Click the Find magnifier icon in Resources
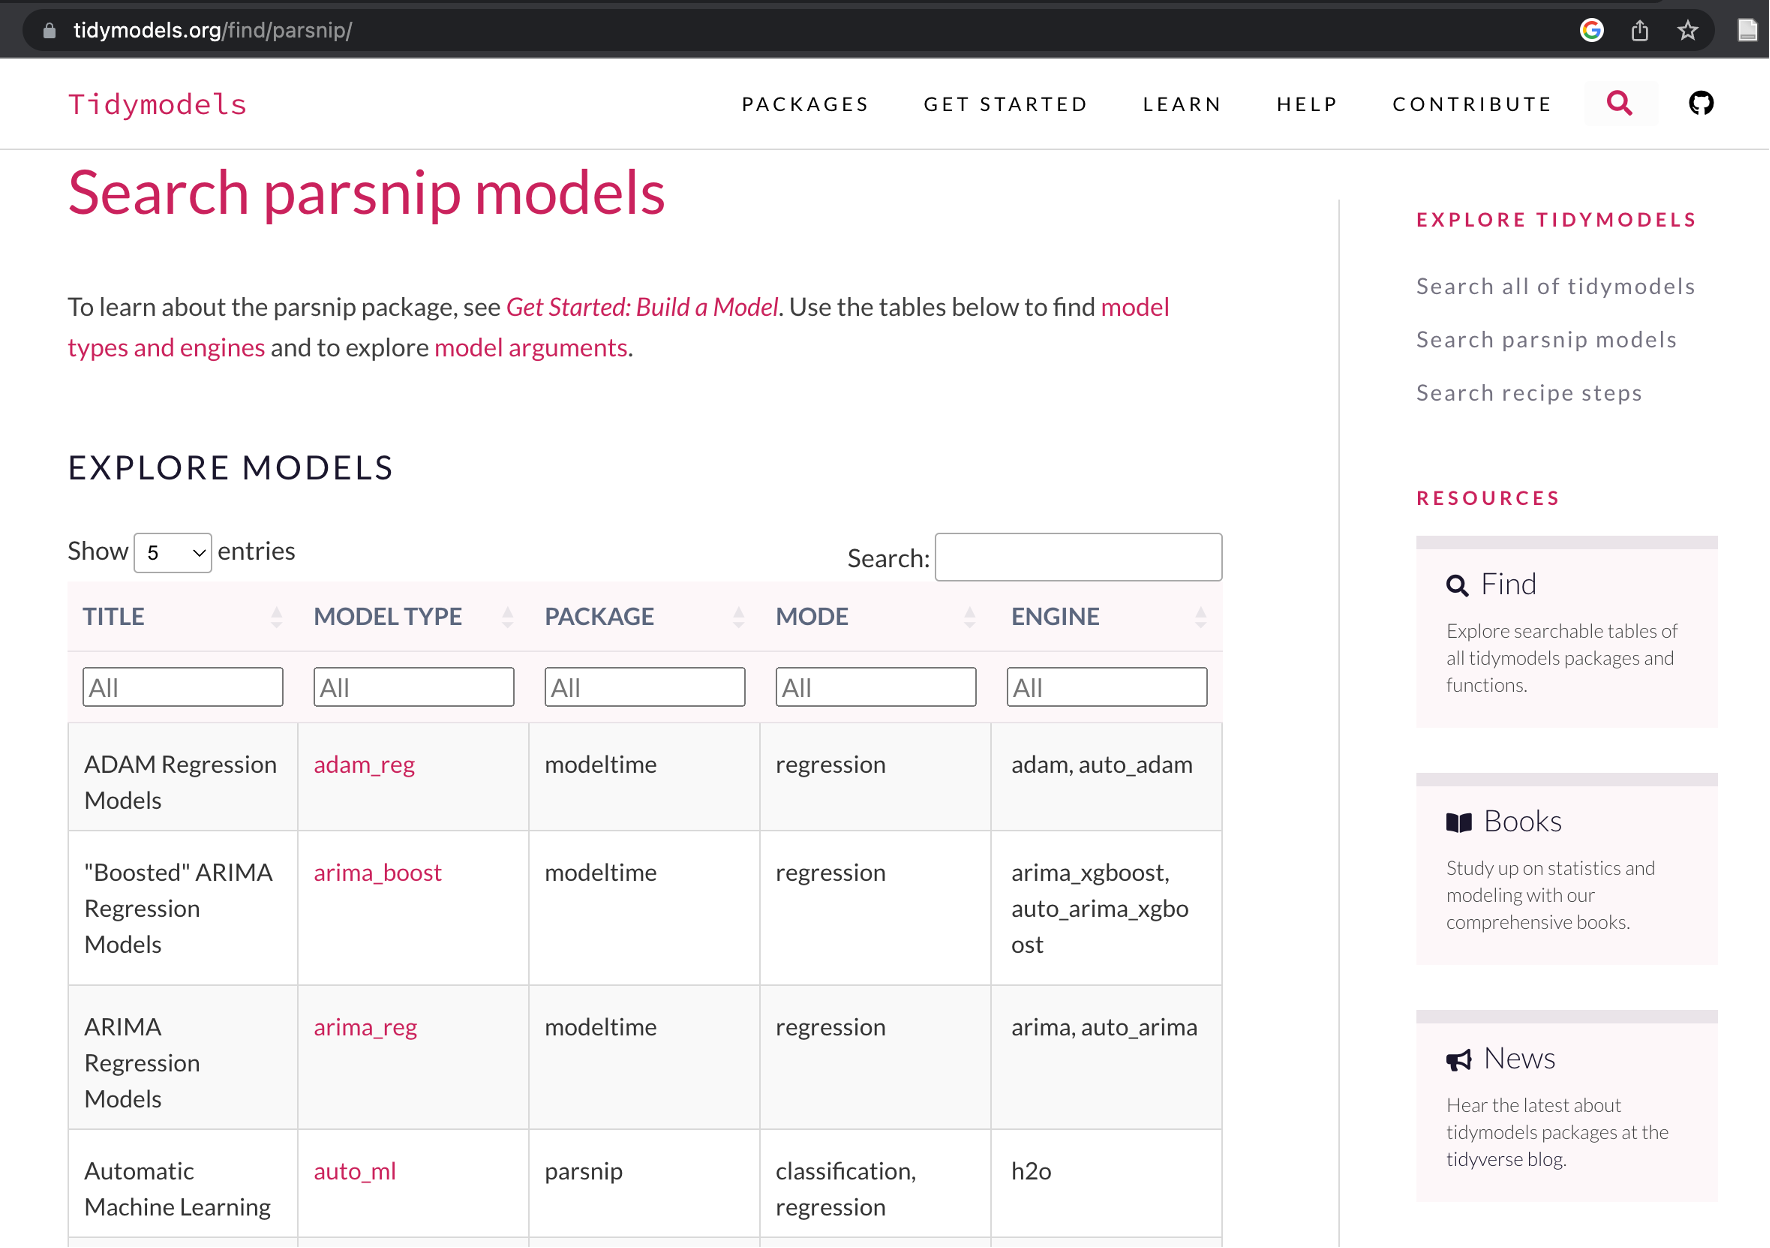Viewport: 1770px width, 1248px height. coord(1458,586)
